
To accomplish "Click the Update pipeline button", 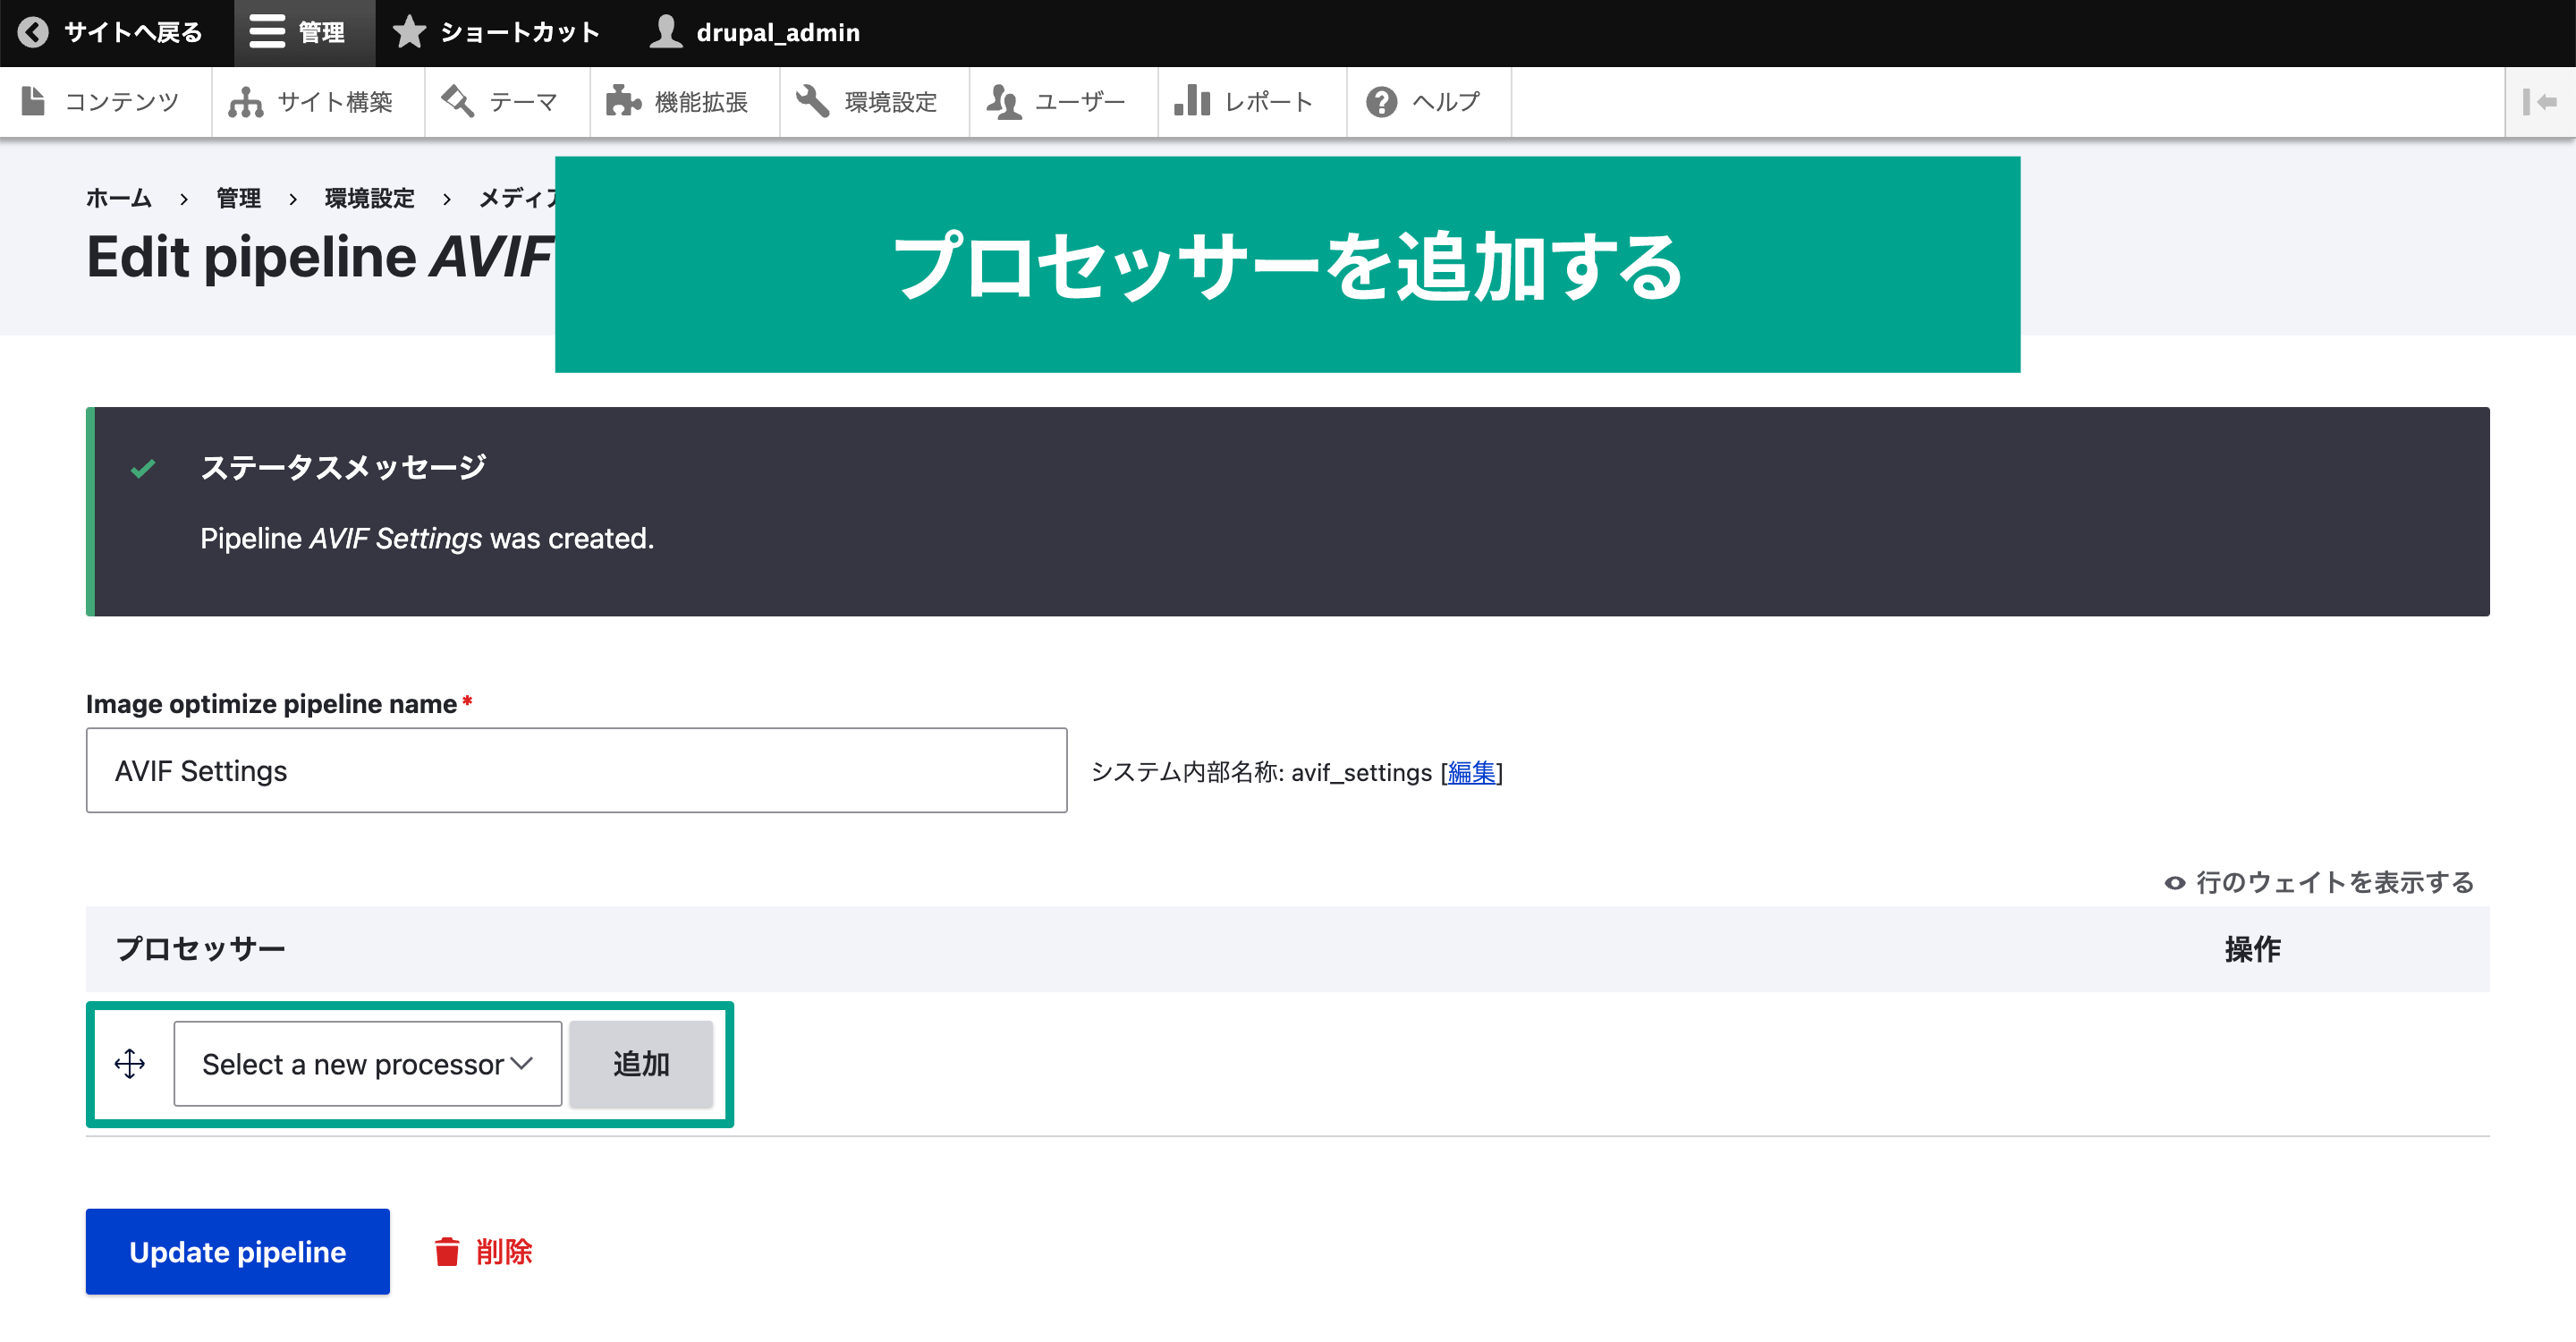I will click(x=237, y=1252).
